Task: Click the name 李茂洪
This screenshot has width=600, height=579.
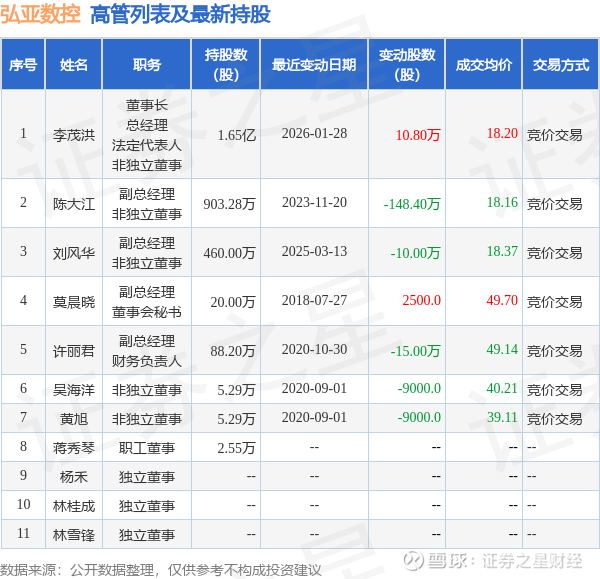Action: pos(74,135)
